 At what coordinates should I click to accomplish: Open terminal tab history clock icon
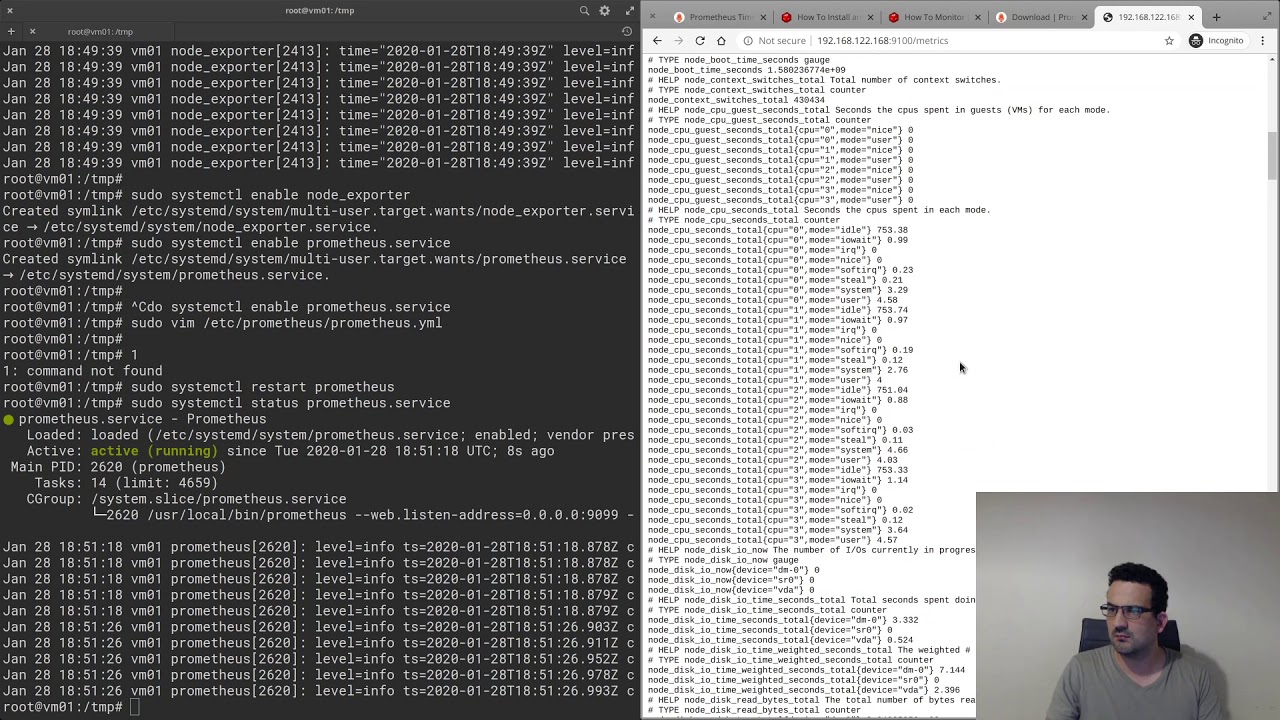pos(627,31)
